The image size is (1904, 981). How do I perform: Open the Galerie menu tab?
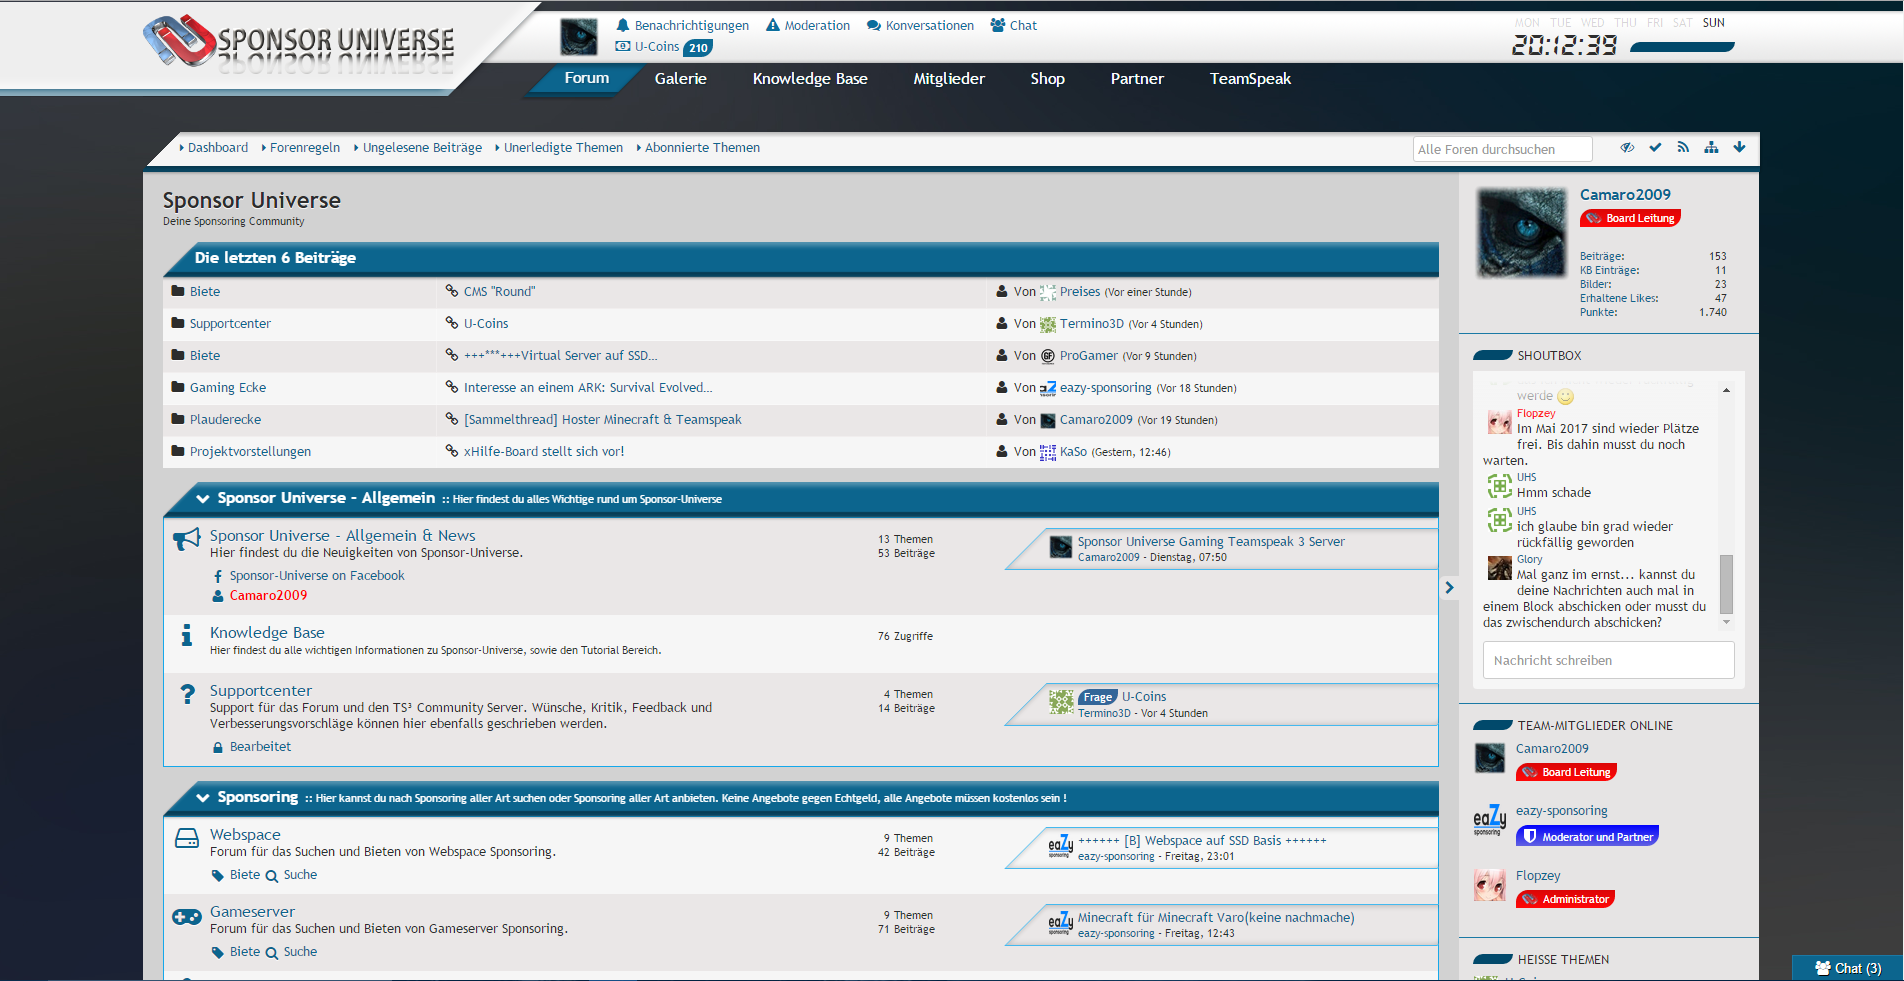[x=680, y=79]
